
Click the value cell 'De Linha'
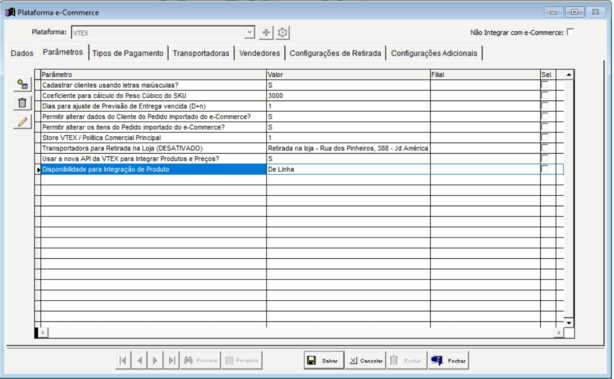click(x=349, y=169)
